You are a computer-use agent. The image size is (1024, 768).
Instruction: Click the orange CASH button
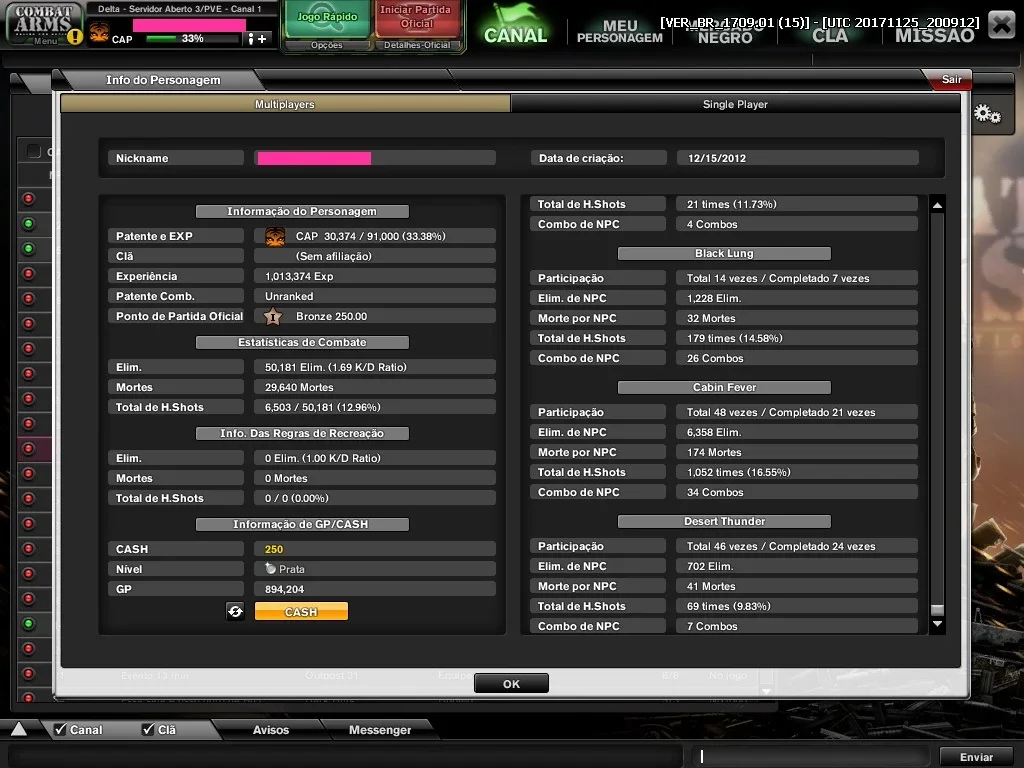(301, 611)
